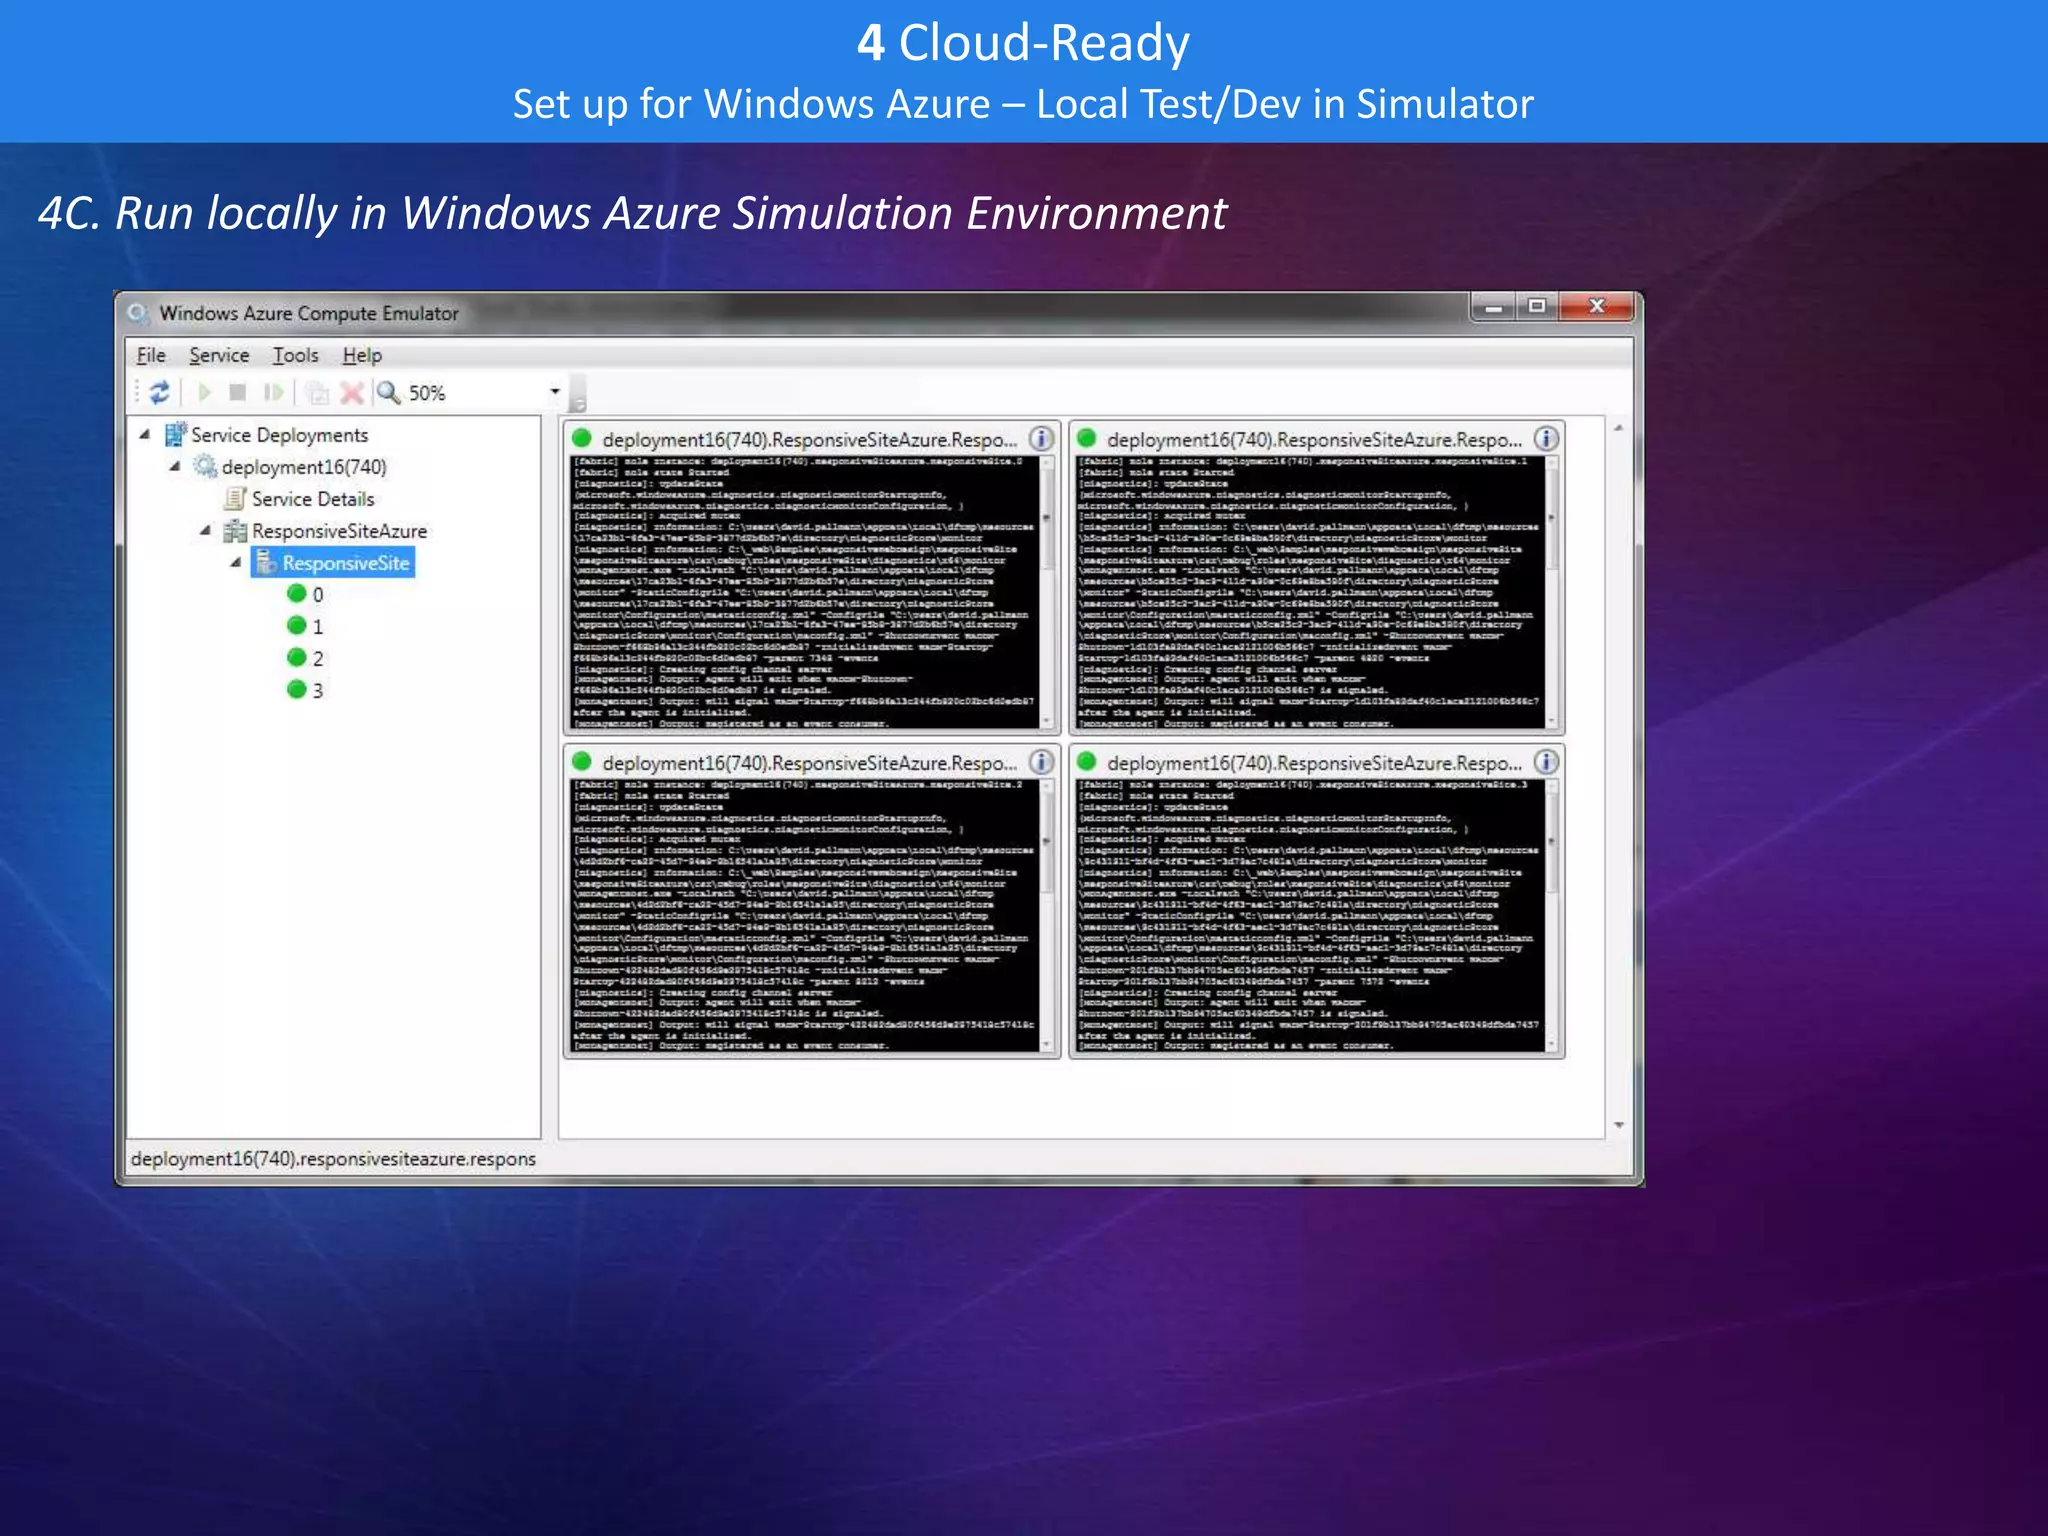2048x1536 pixels.
Task: Click info icon on instance 2 console panel
Action: click(1041, 762)
